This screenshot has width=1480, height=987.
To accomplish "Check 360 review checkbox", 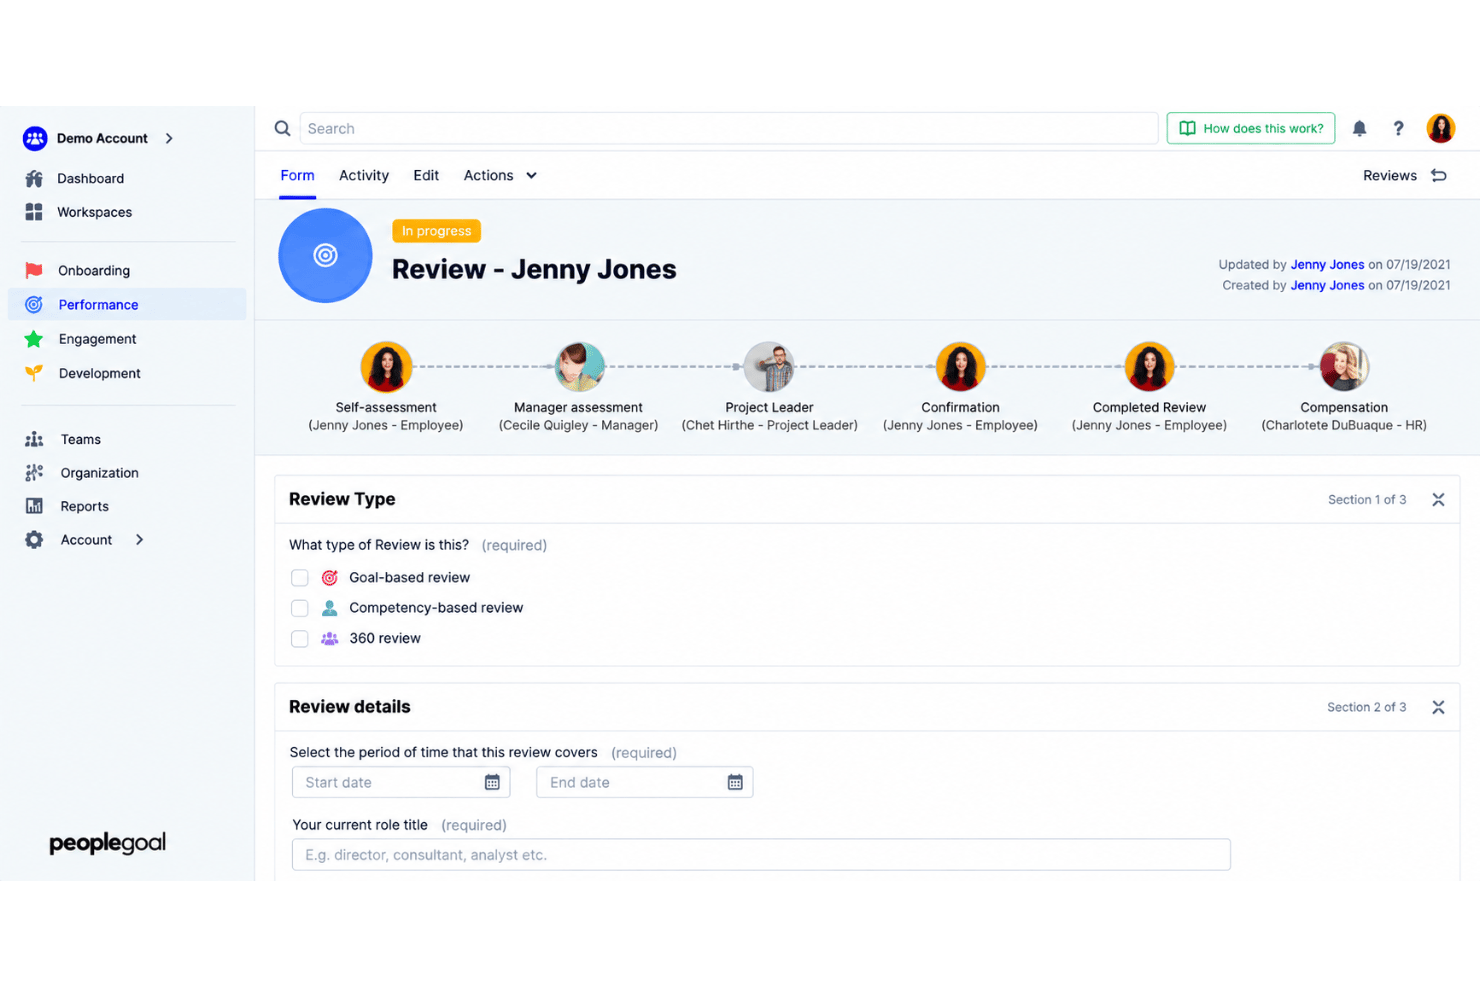I will click(x=299, y=639).
